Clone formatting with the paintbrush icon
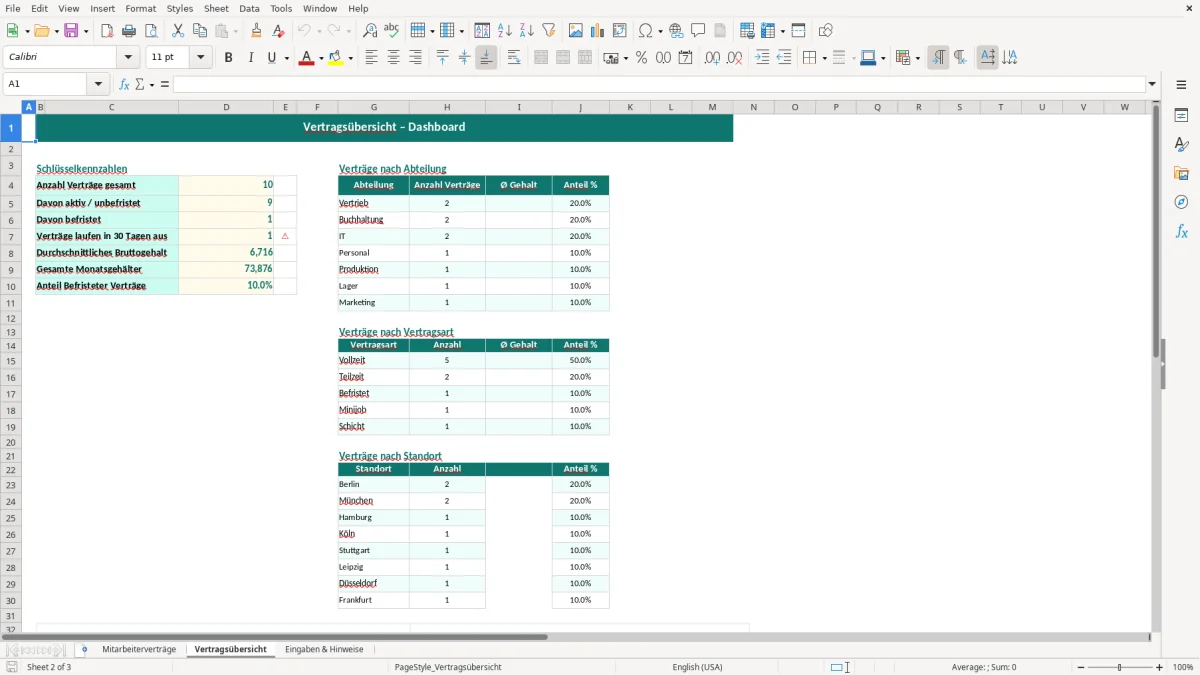 pyautogui.click(x=257, y=31)
